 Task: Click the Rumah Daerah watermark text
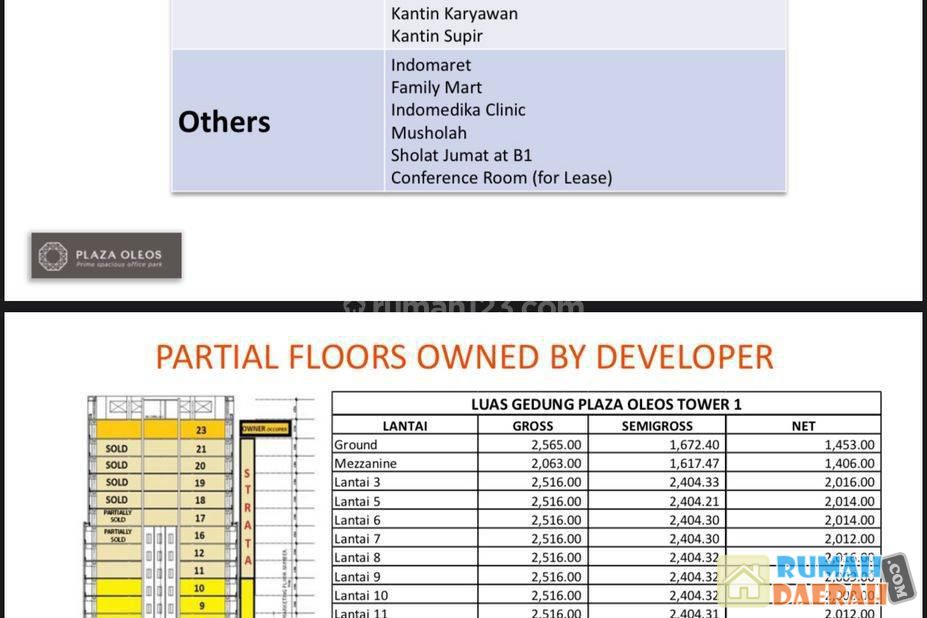click(x=828, y=581)
